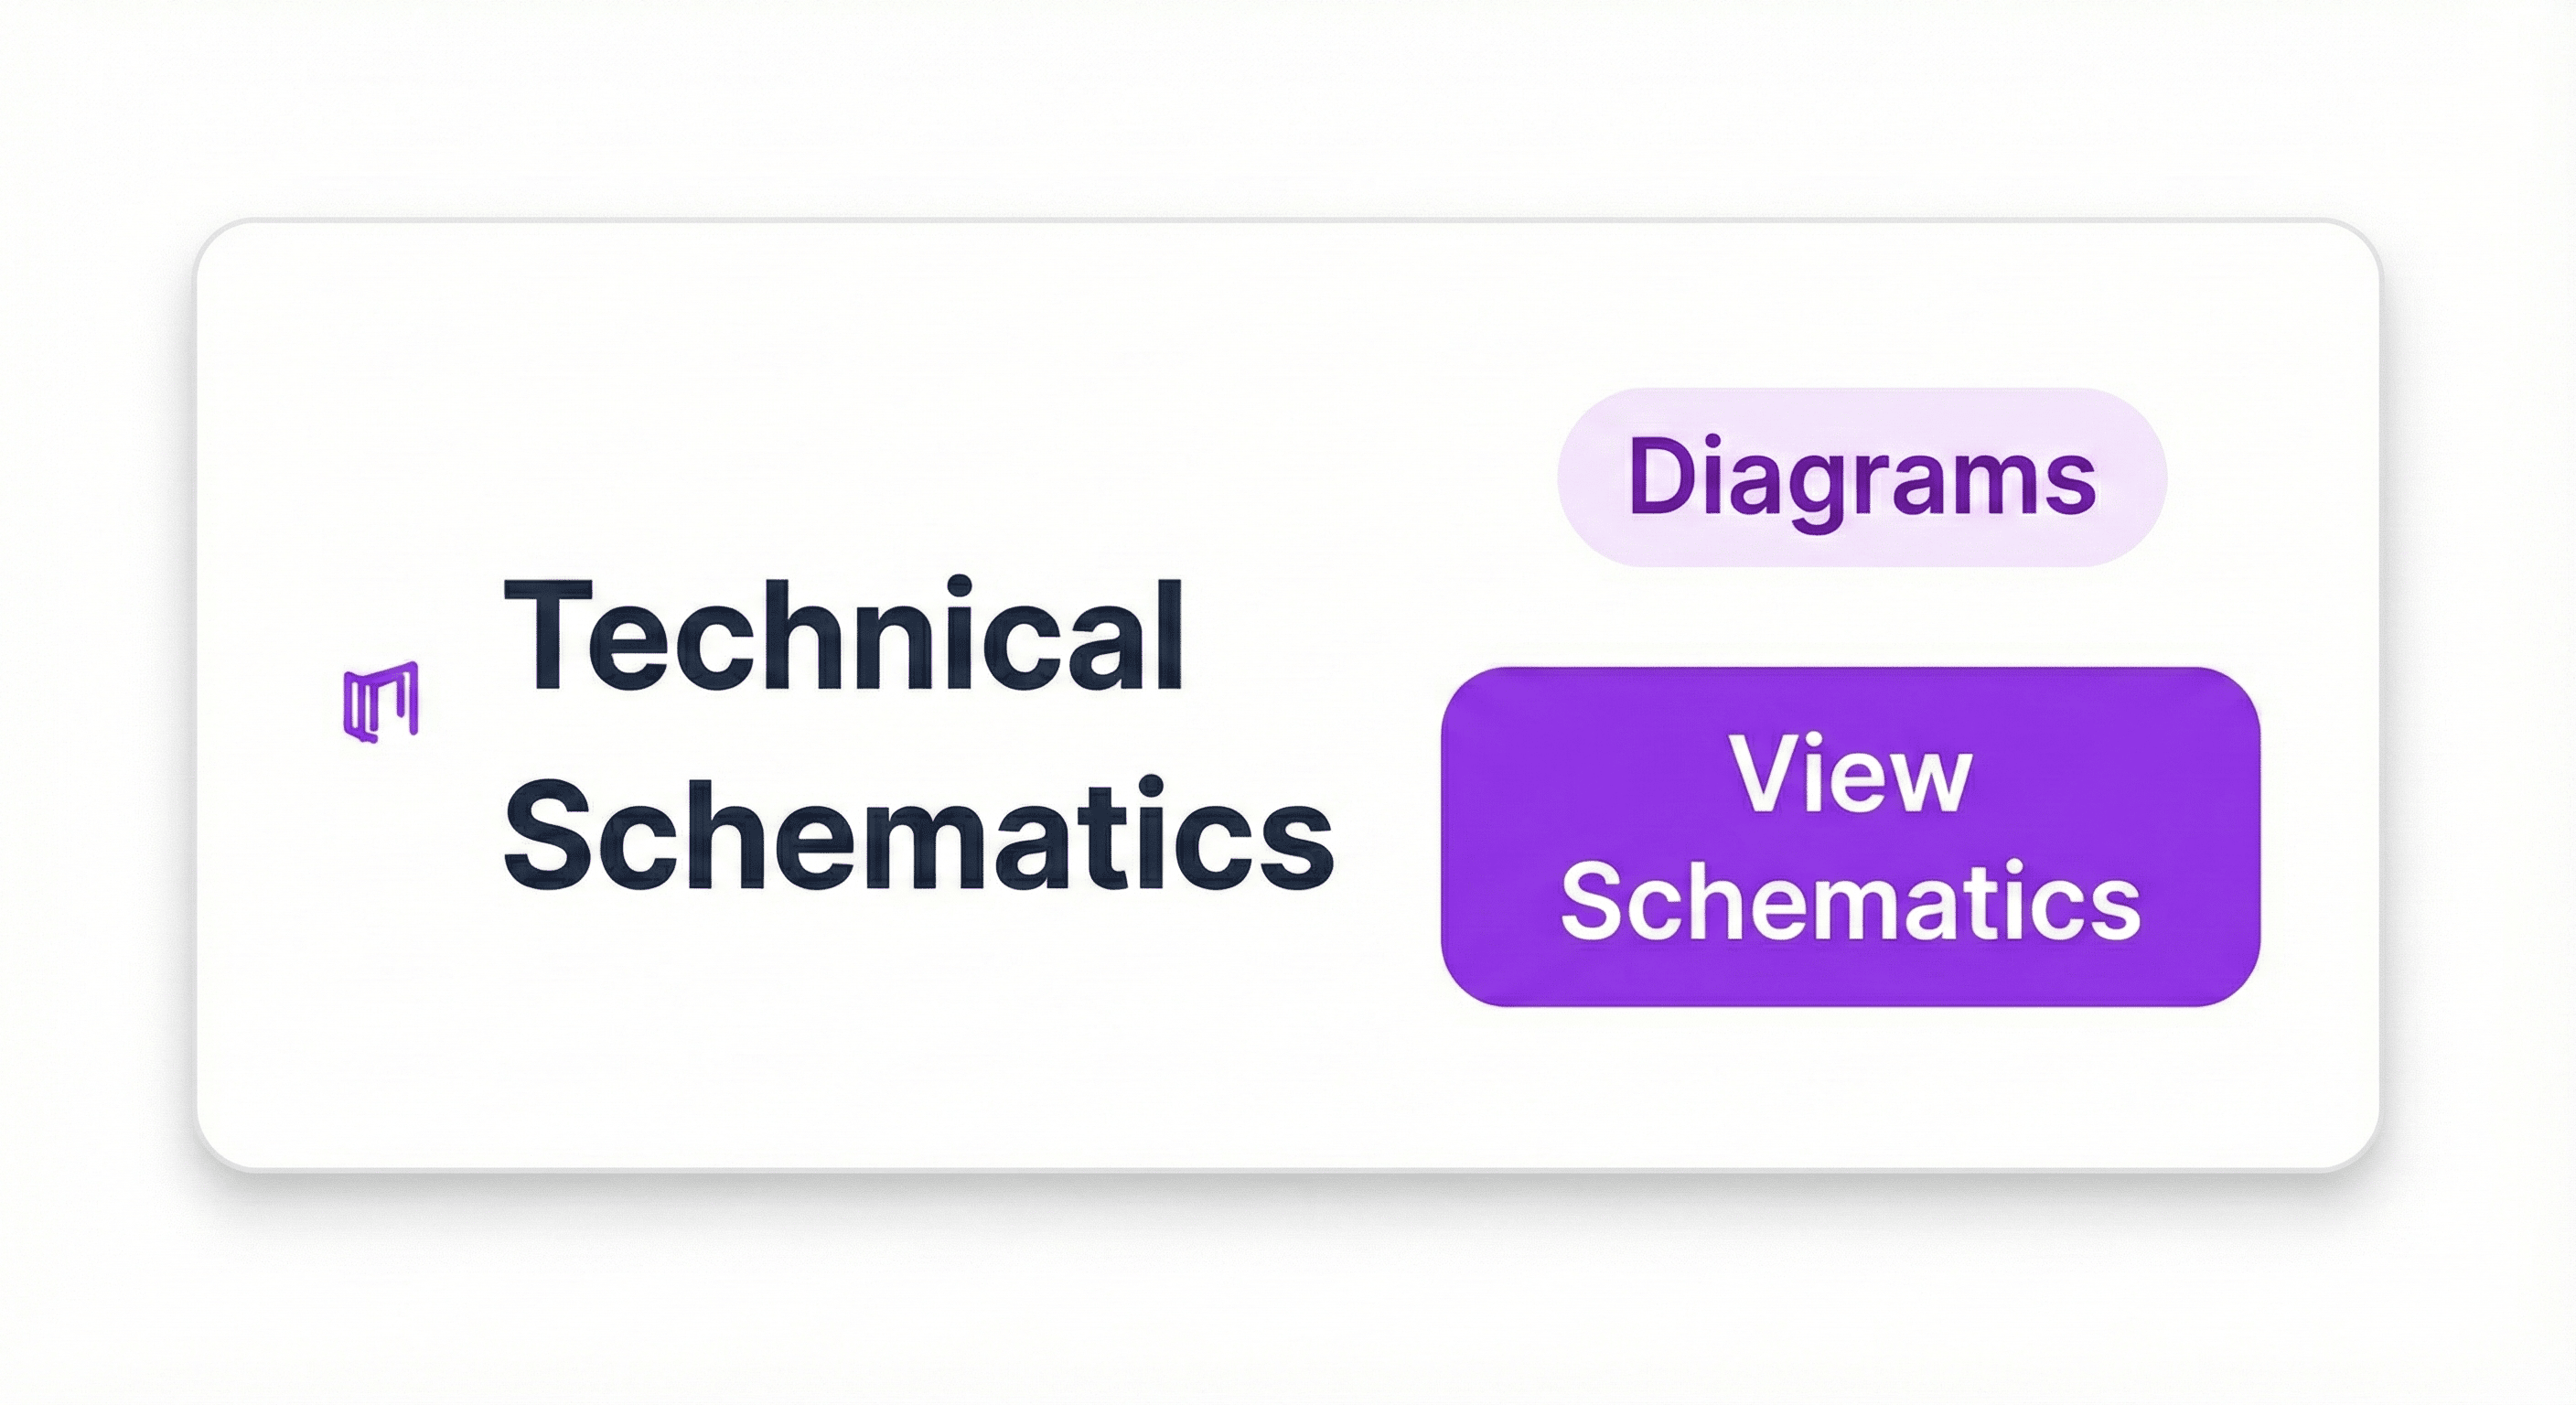Screen dimensions: 2576x1405
Task: Click the word View on the purple button
Action: coord(1849,776)
